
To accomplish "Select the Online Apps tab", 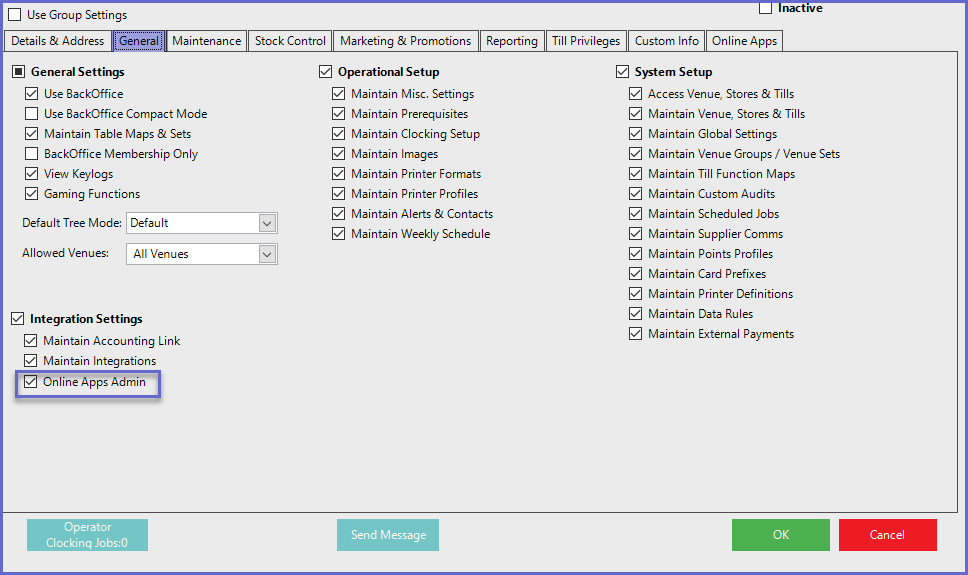I will tap(744, 41).
